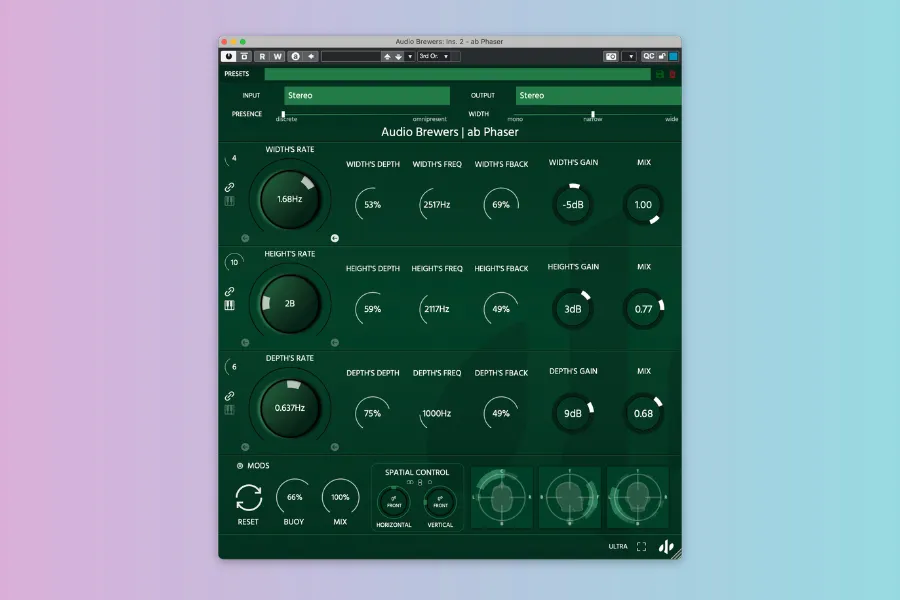Click the fullscreen brackets icon next to ULTRA

point(642,547)
